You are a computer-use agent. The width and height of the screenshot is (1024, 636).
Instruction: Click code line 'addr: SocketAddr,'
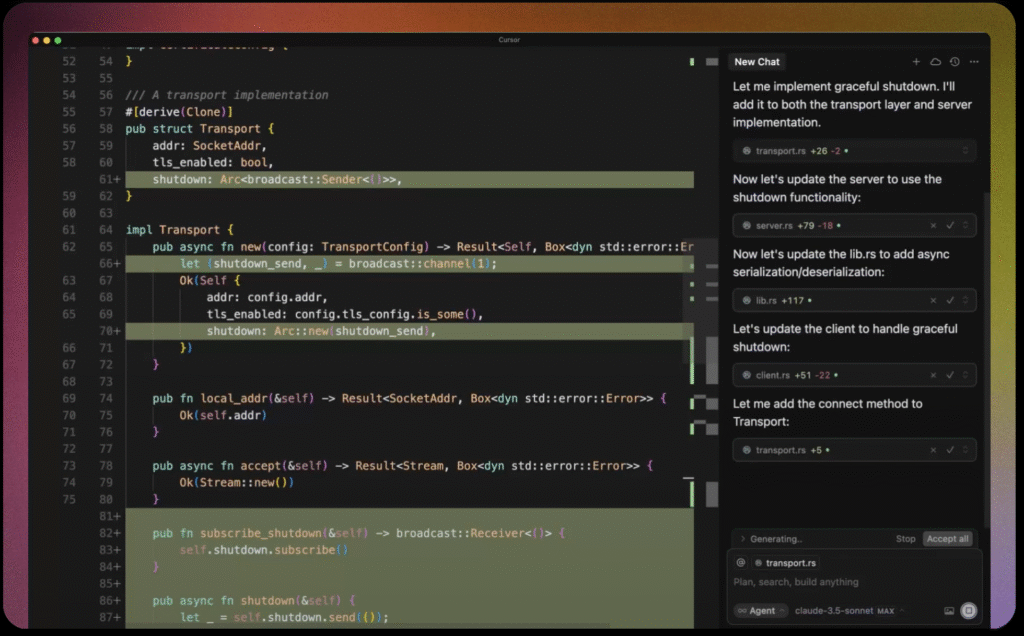pyautogui.click(x=210, y=146)
